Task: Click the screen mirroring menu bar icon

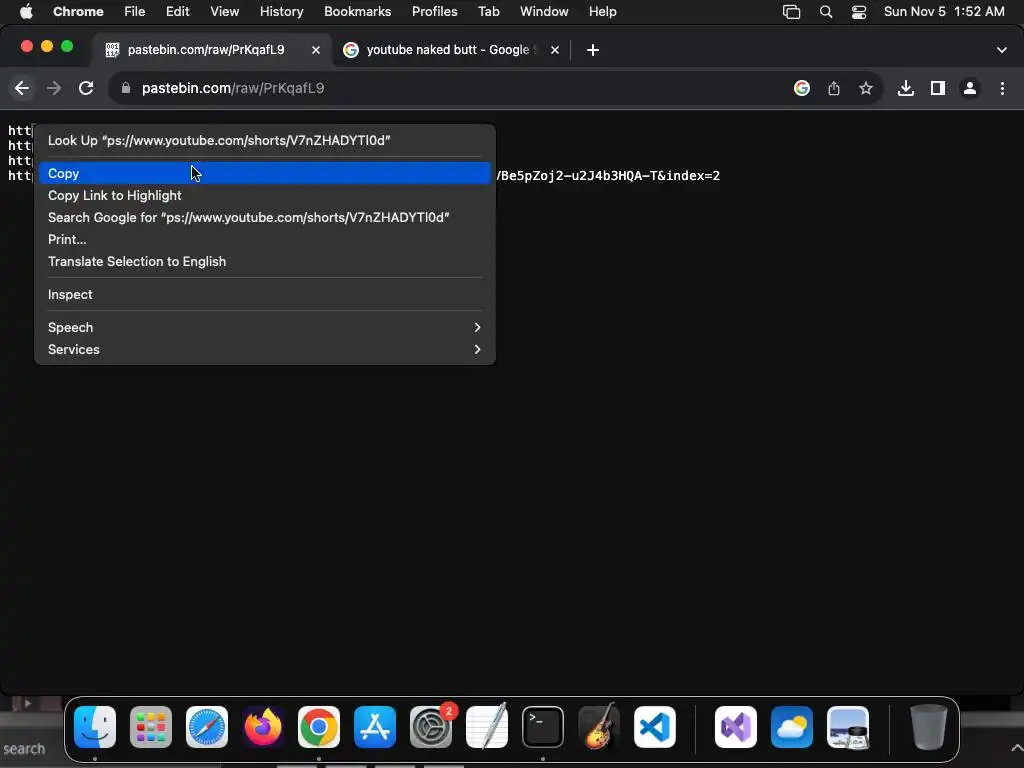Action: click(x=792, y=12)
